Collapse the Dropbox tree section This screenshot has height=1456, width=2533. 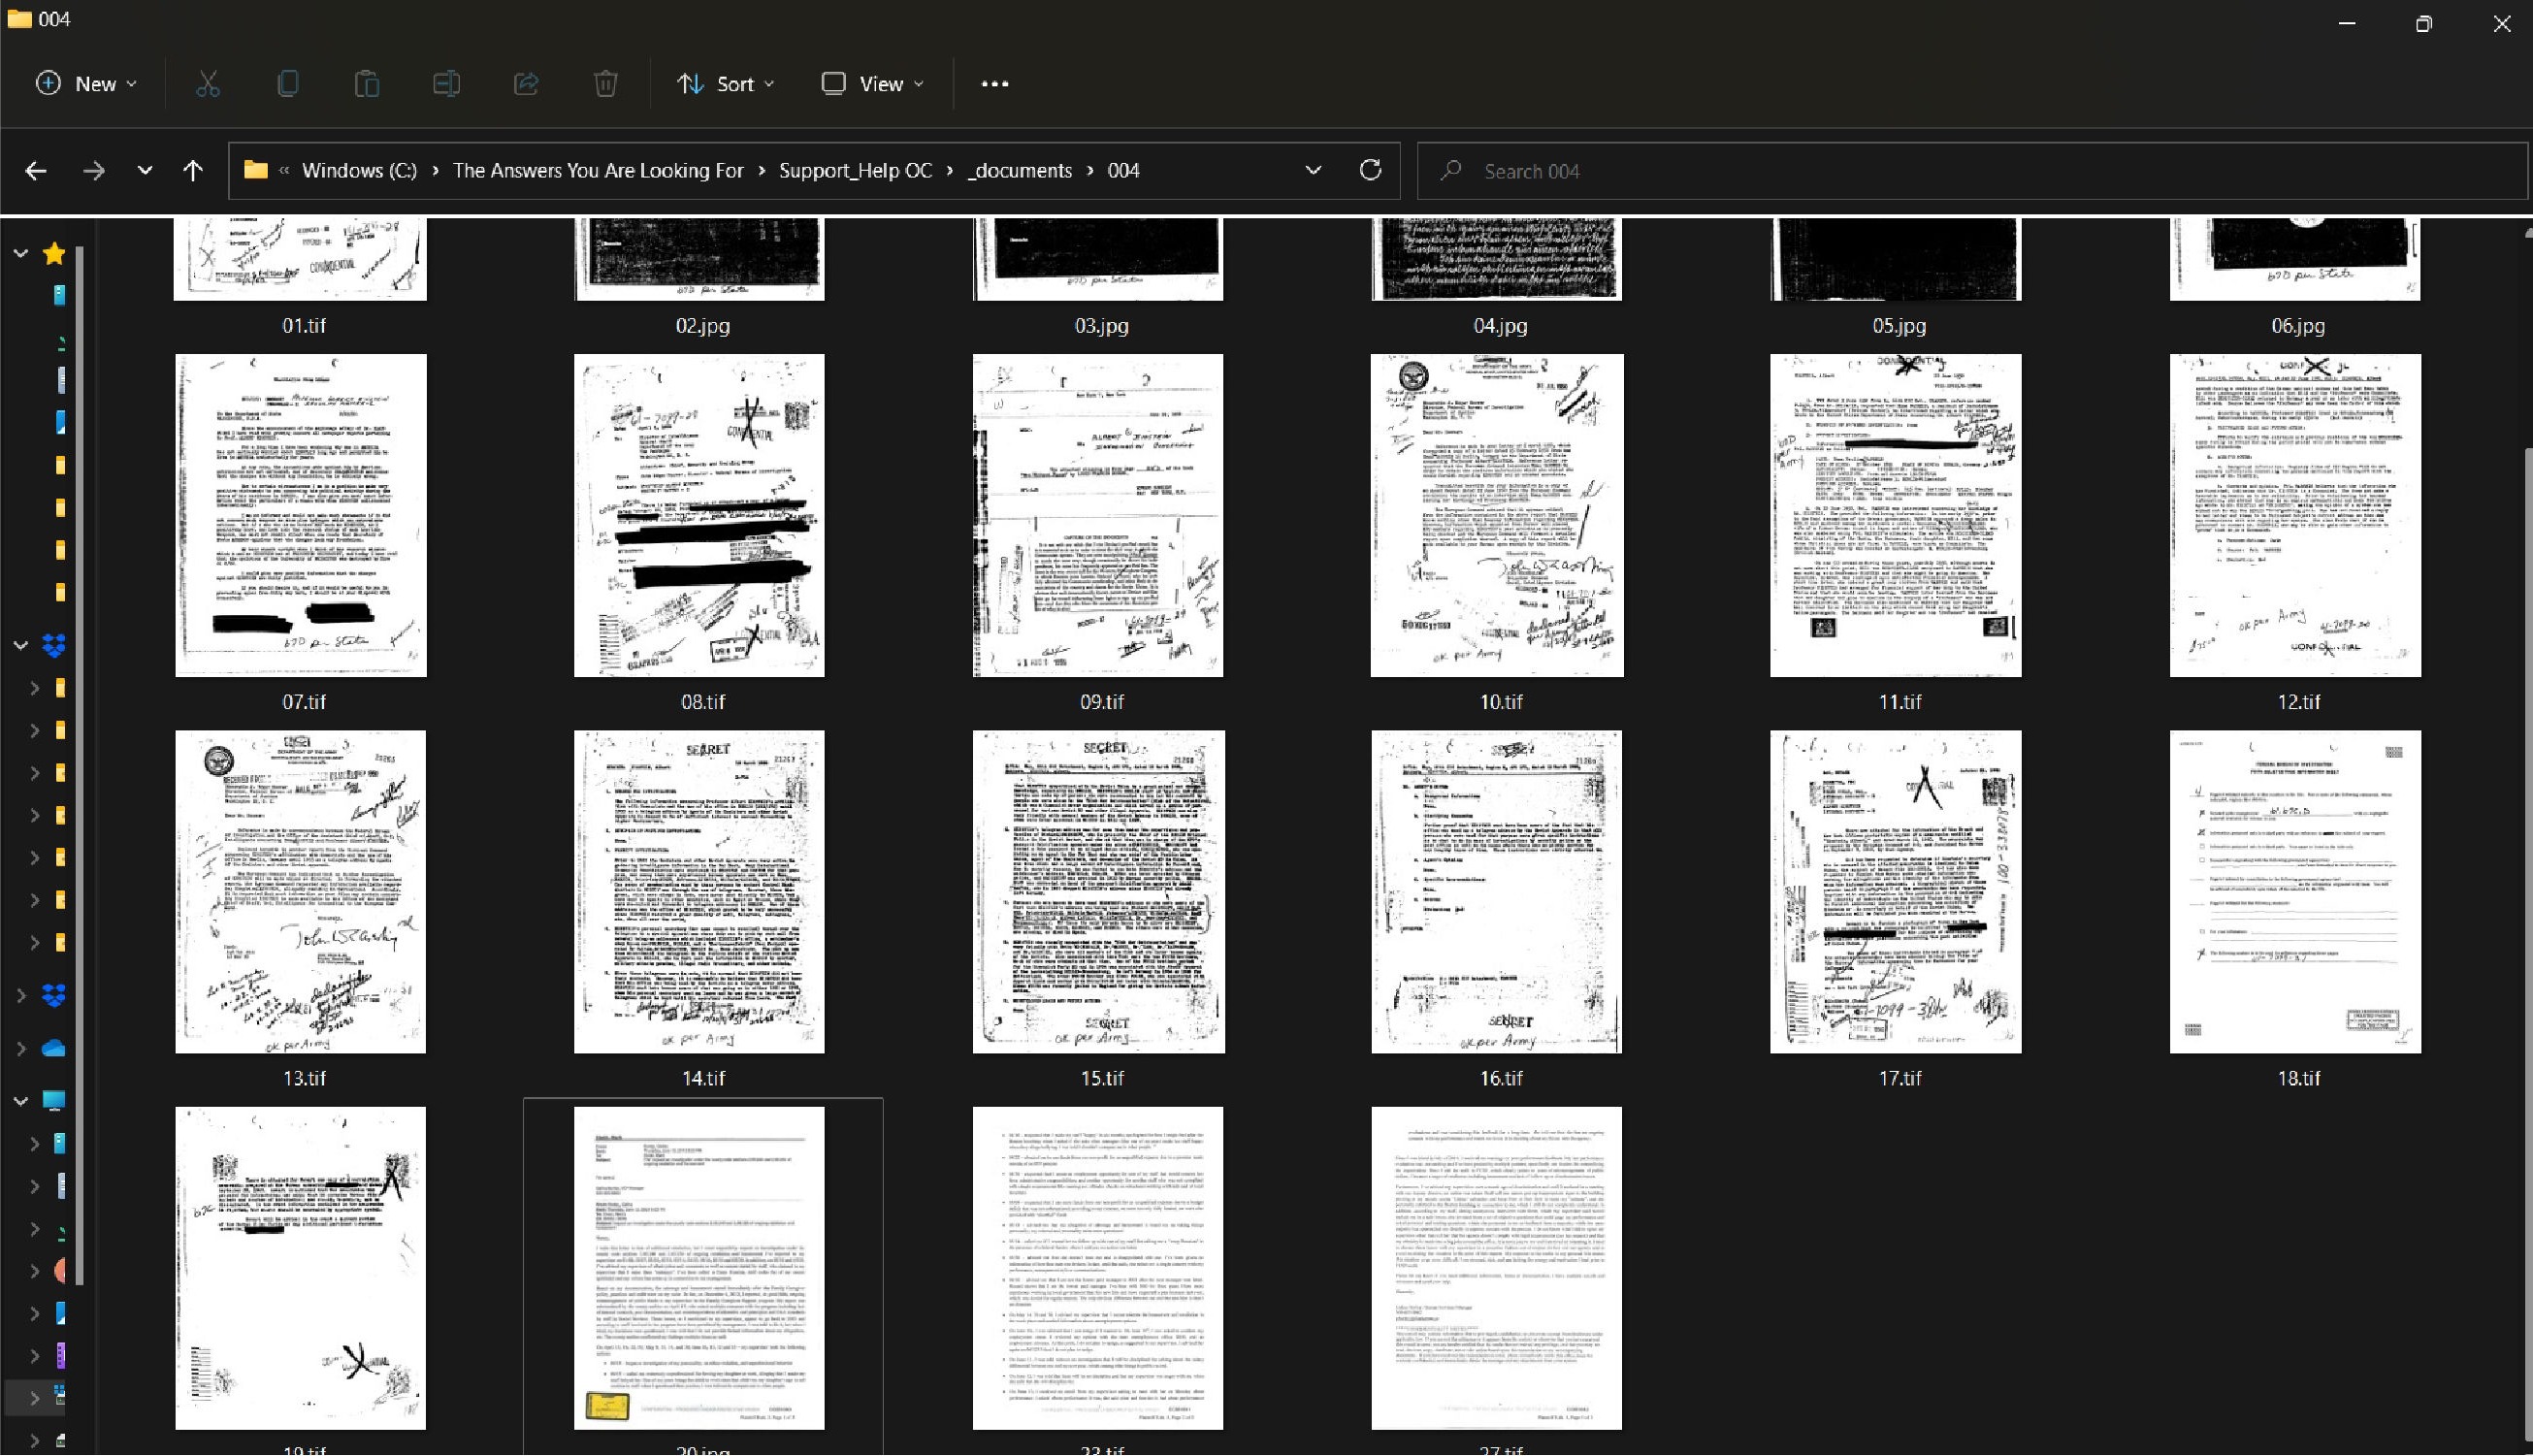click(x=20, y=645)
